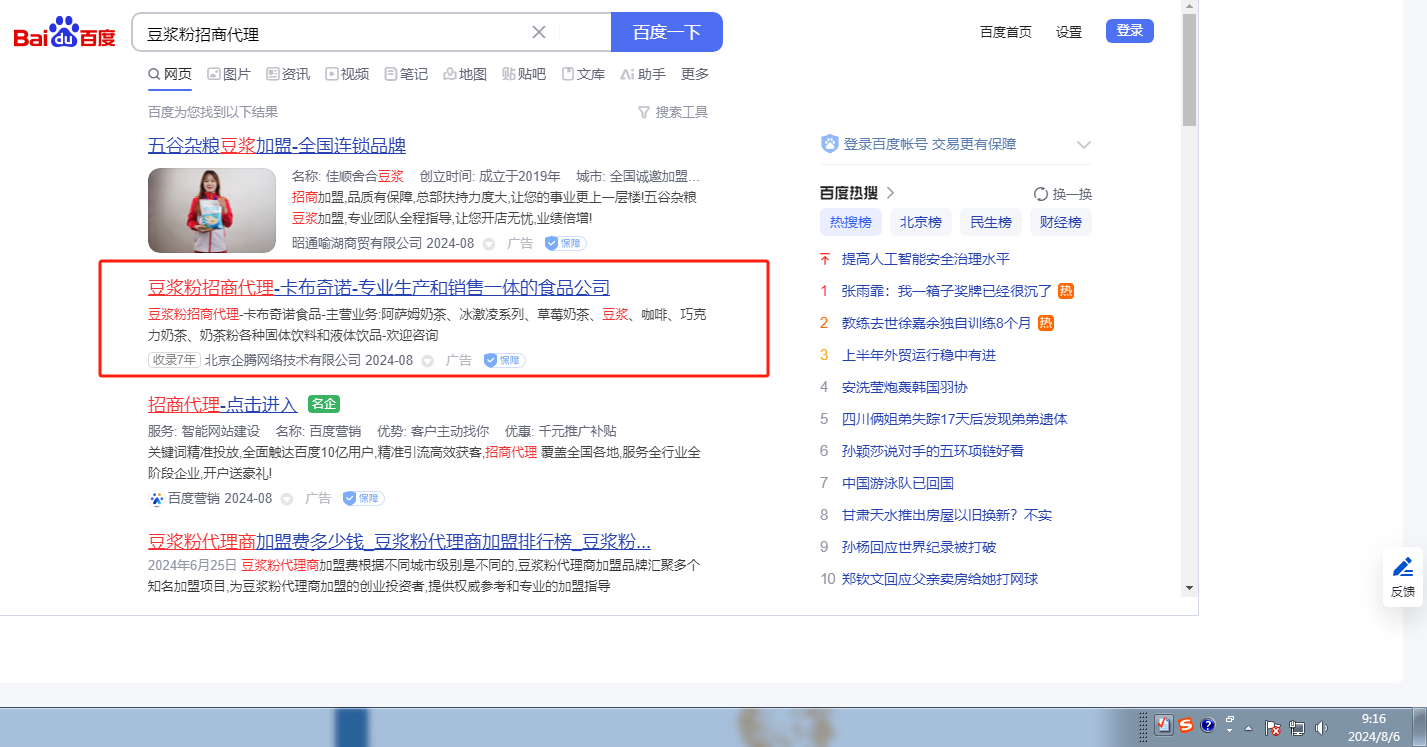Open the 反馈 feedback widget
The image size is (1427, 747).
pyautogui.click(x=1403, y=577)
